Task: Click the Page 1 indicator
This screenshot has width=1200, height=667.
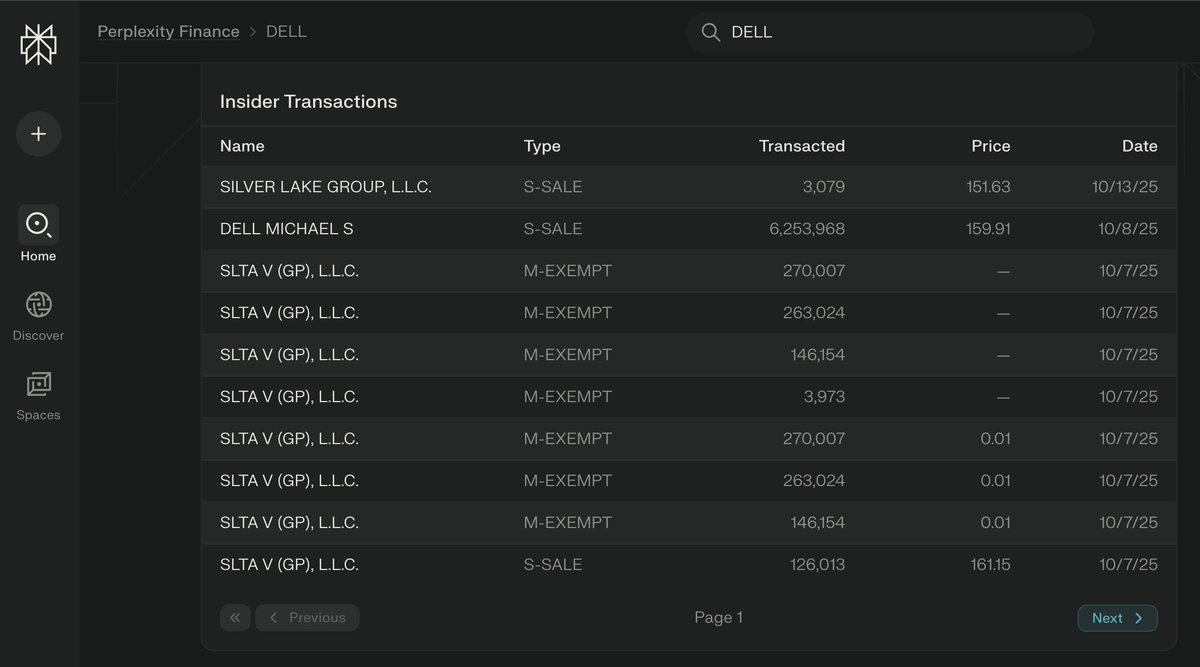Action: tap(718, 618)
